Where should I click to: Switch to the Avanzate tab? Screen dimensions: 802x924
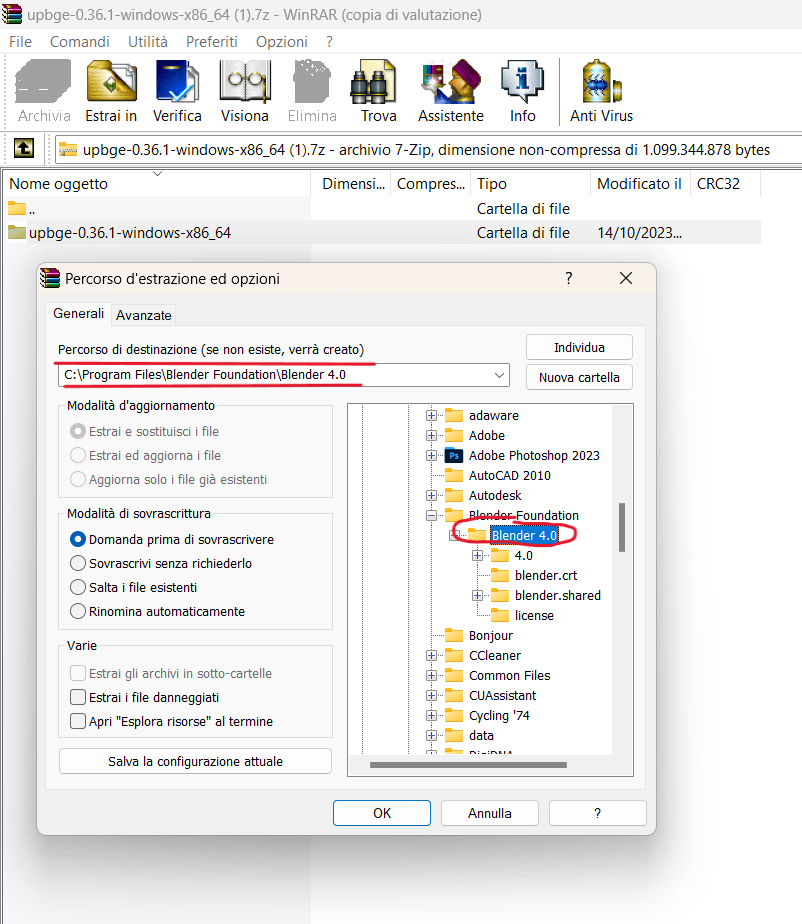144,315
